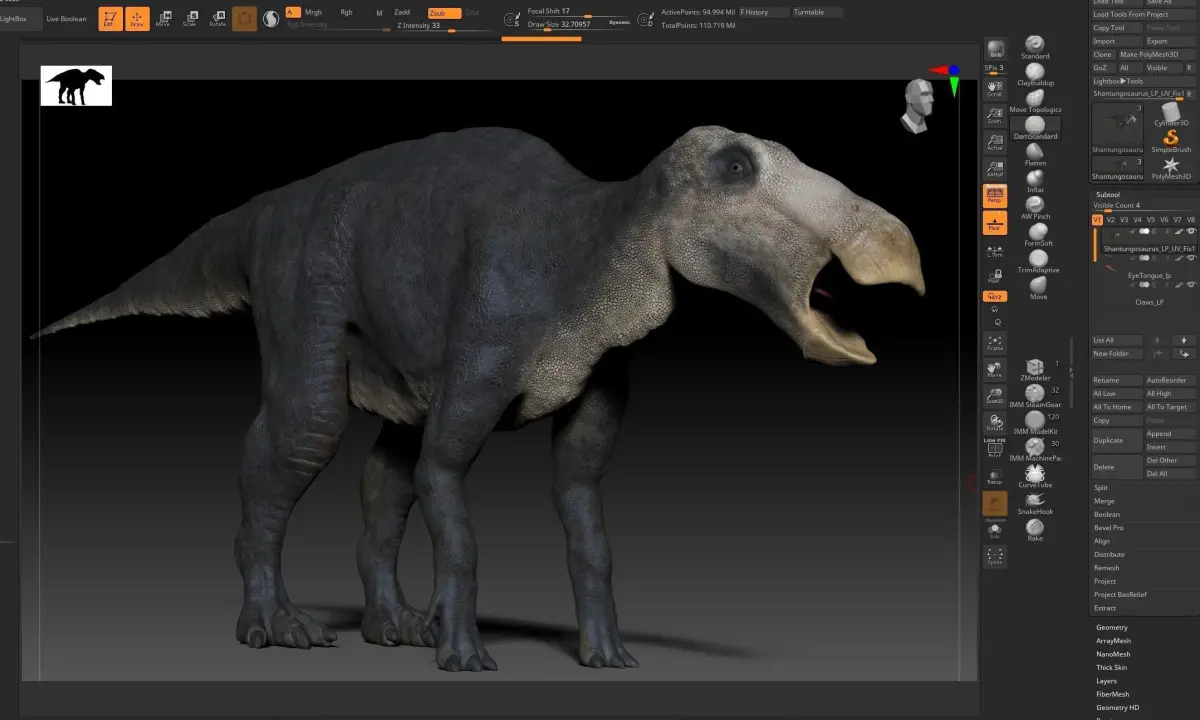Choose the PolyMesh3D star tool
Image resolution: width=1200 pixels, height=720 pixels.
pos(1171,168)
